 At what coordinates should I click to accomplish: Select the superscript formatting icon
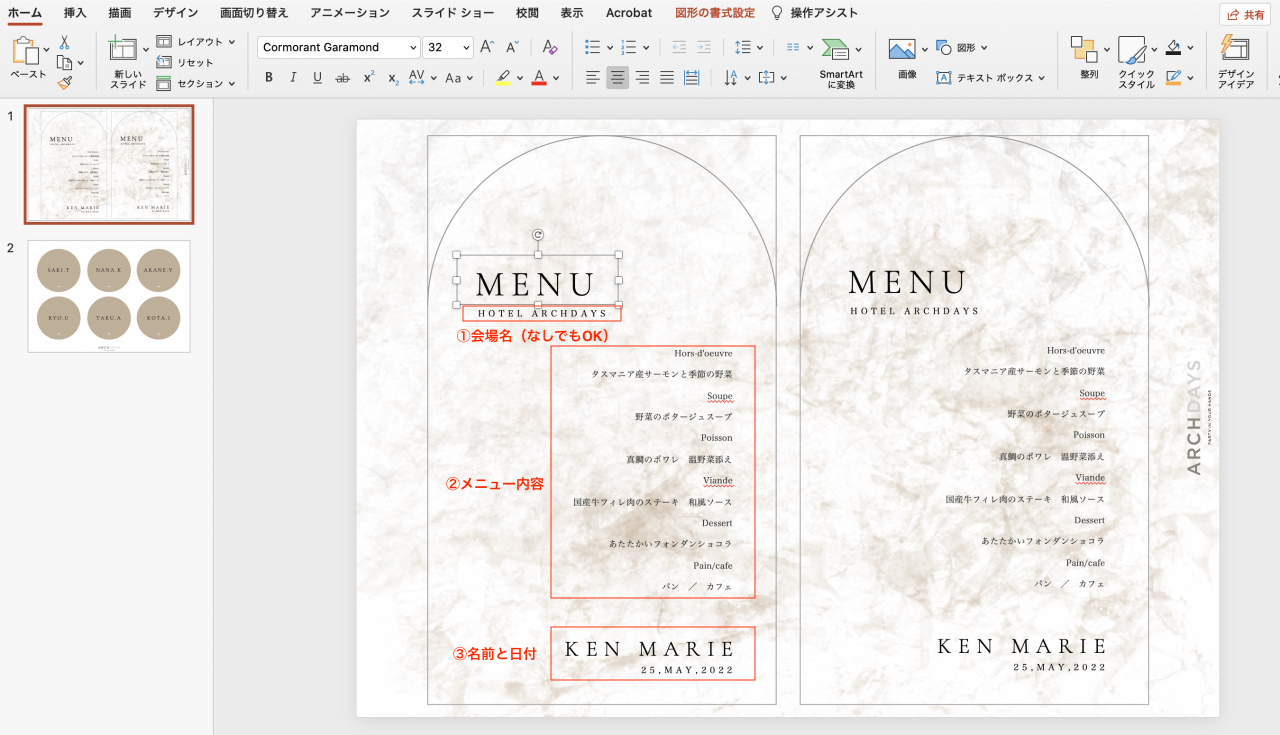(366, 76)
